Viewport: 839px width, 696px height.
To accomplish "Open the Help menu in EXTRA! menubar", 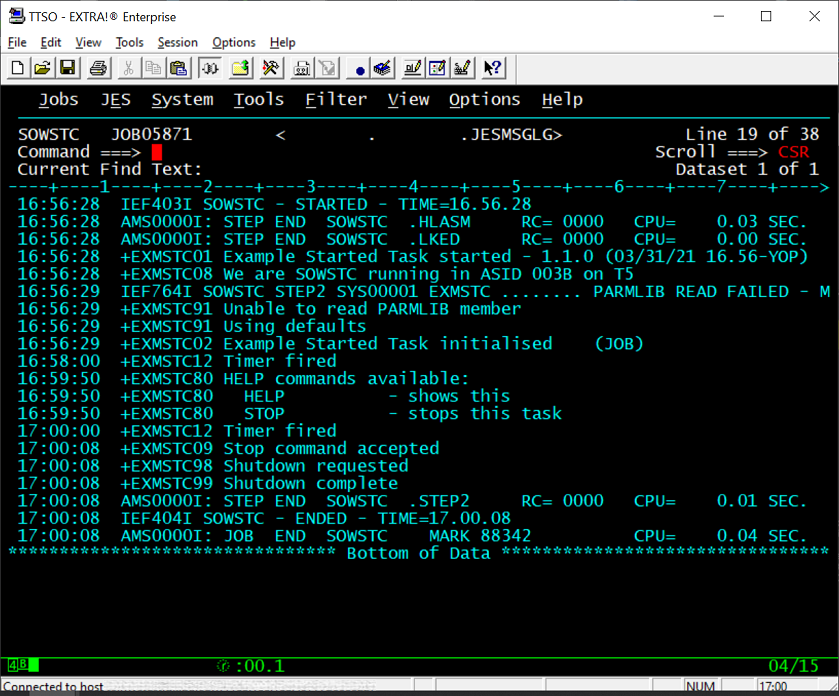I will click(283, 42).
